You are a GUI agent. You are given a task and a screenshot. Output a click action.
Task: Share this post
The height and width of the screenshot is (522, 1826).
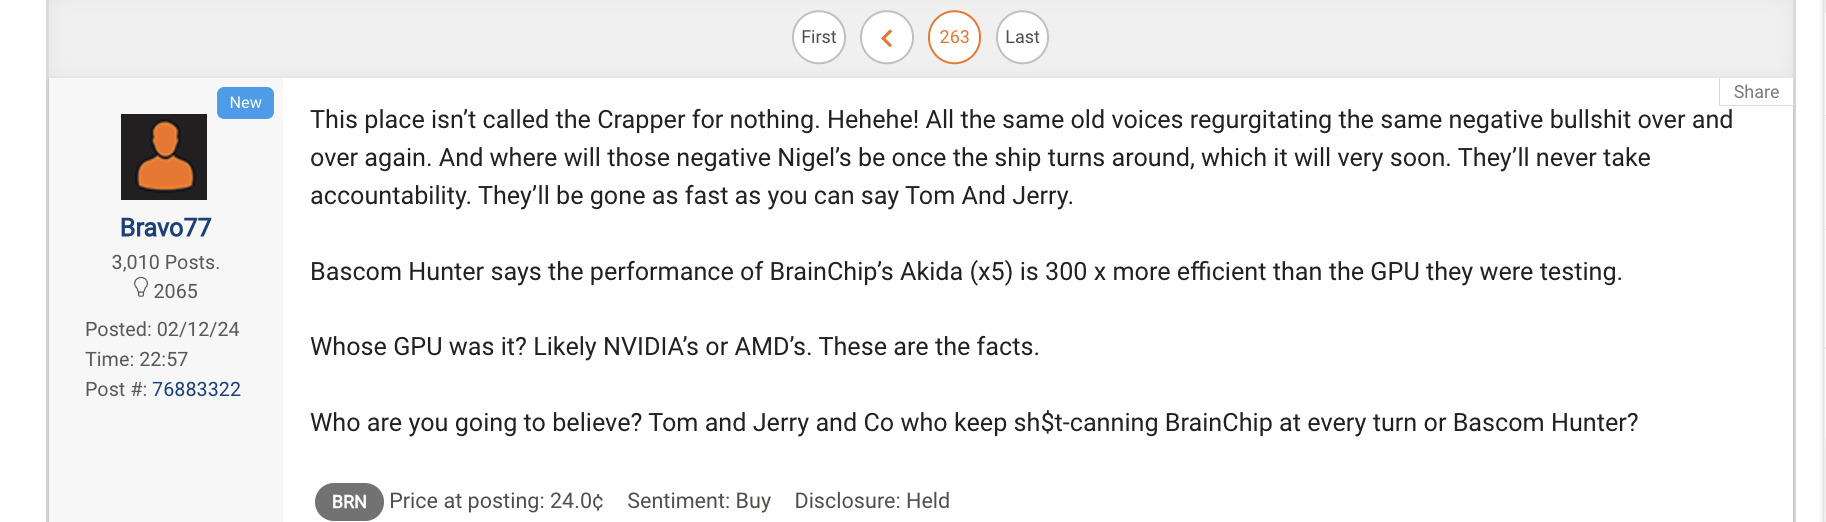(1756, 92)
